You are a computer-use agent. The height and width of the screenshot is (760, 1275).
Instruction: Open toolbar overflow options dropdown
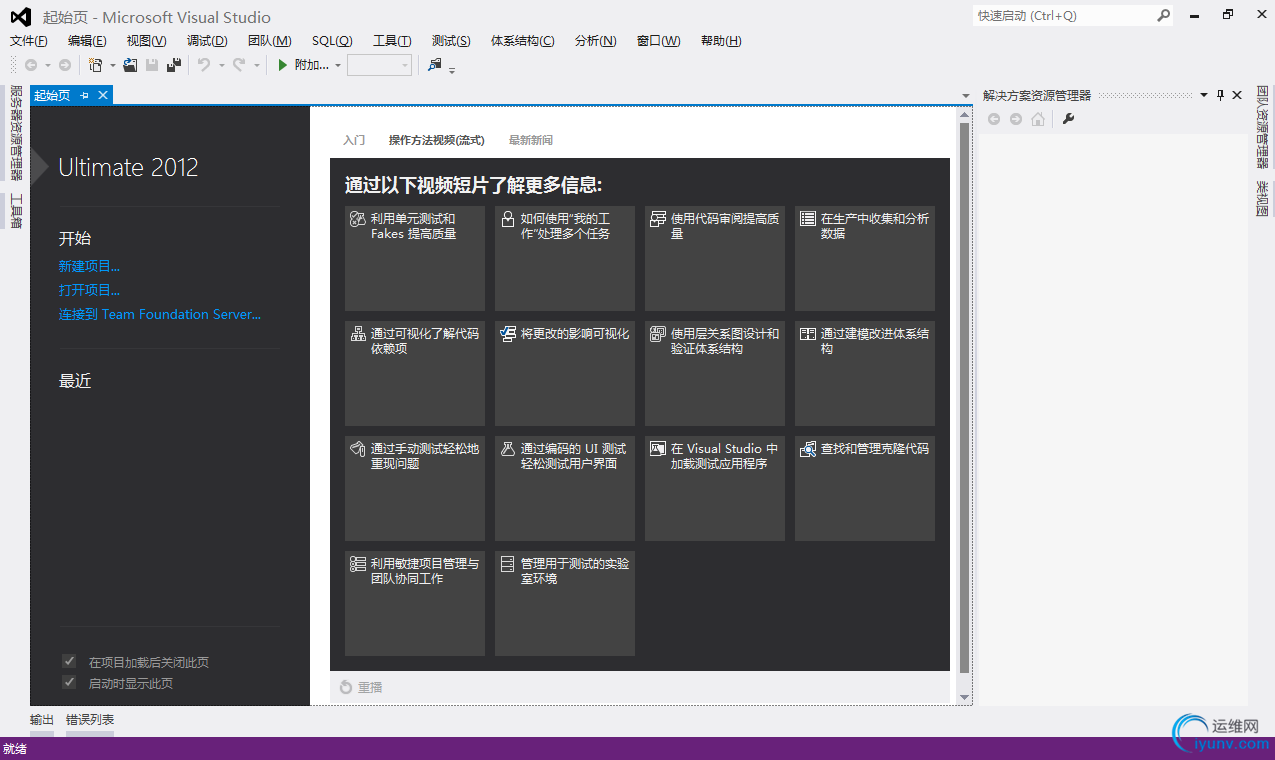tap(452, 70)
